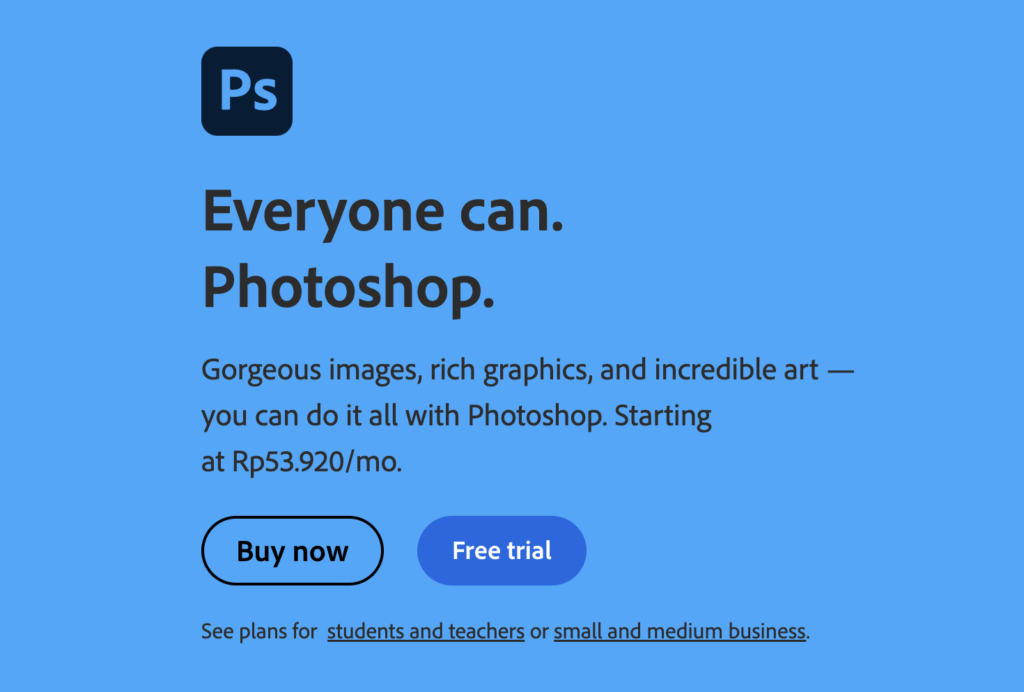
Task: Click the word Everyone in the headline
Action: [324, 213]
